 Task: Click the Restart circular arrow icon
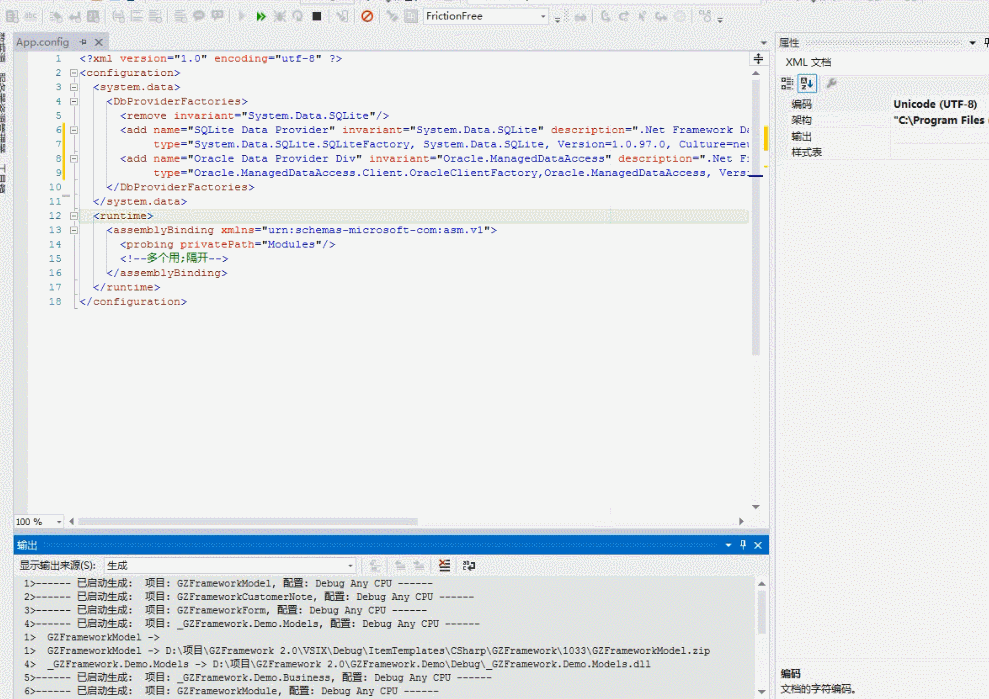[x=297, y=16]
